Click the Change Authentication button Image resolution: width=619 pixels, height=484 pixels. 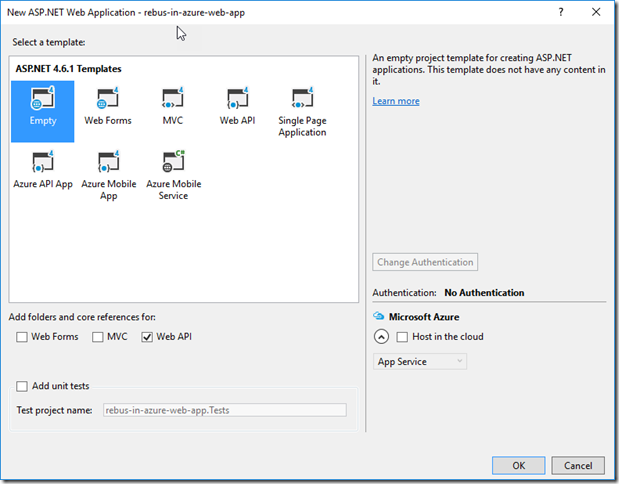tap(425, 262)
